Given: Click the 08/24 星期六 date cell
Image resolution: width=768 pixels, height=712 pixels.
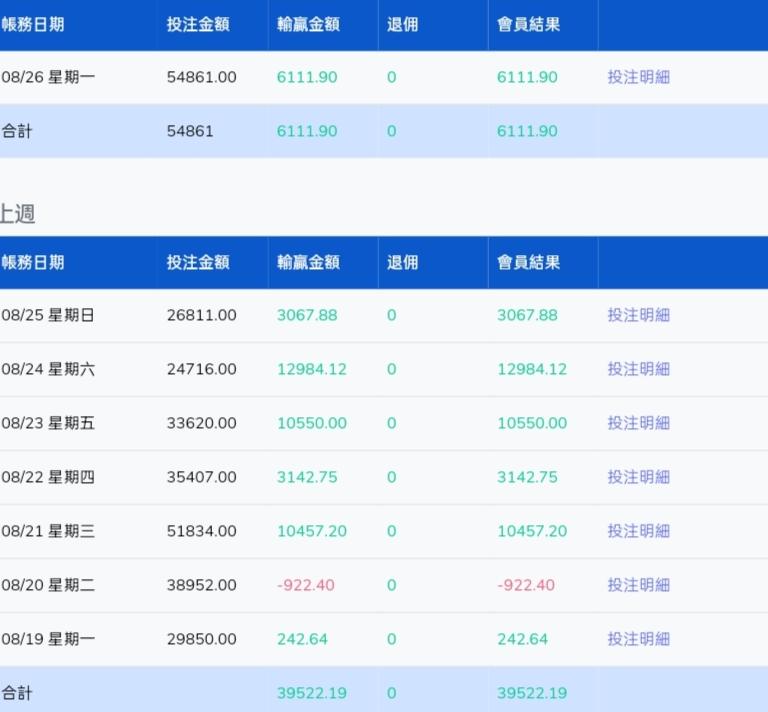Looking at the screenshot, I should click(48, 369).
